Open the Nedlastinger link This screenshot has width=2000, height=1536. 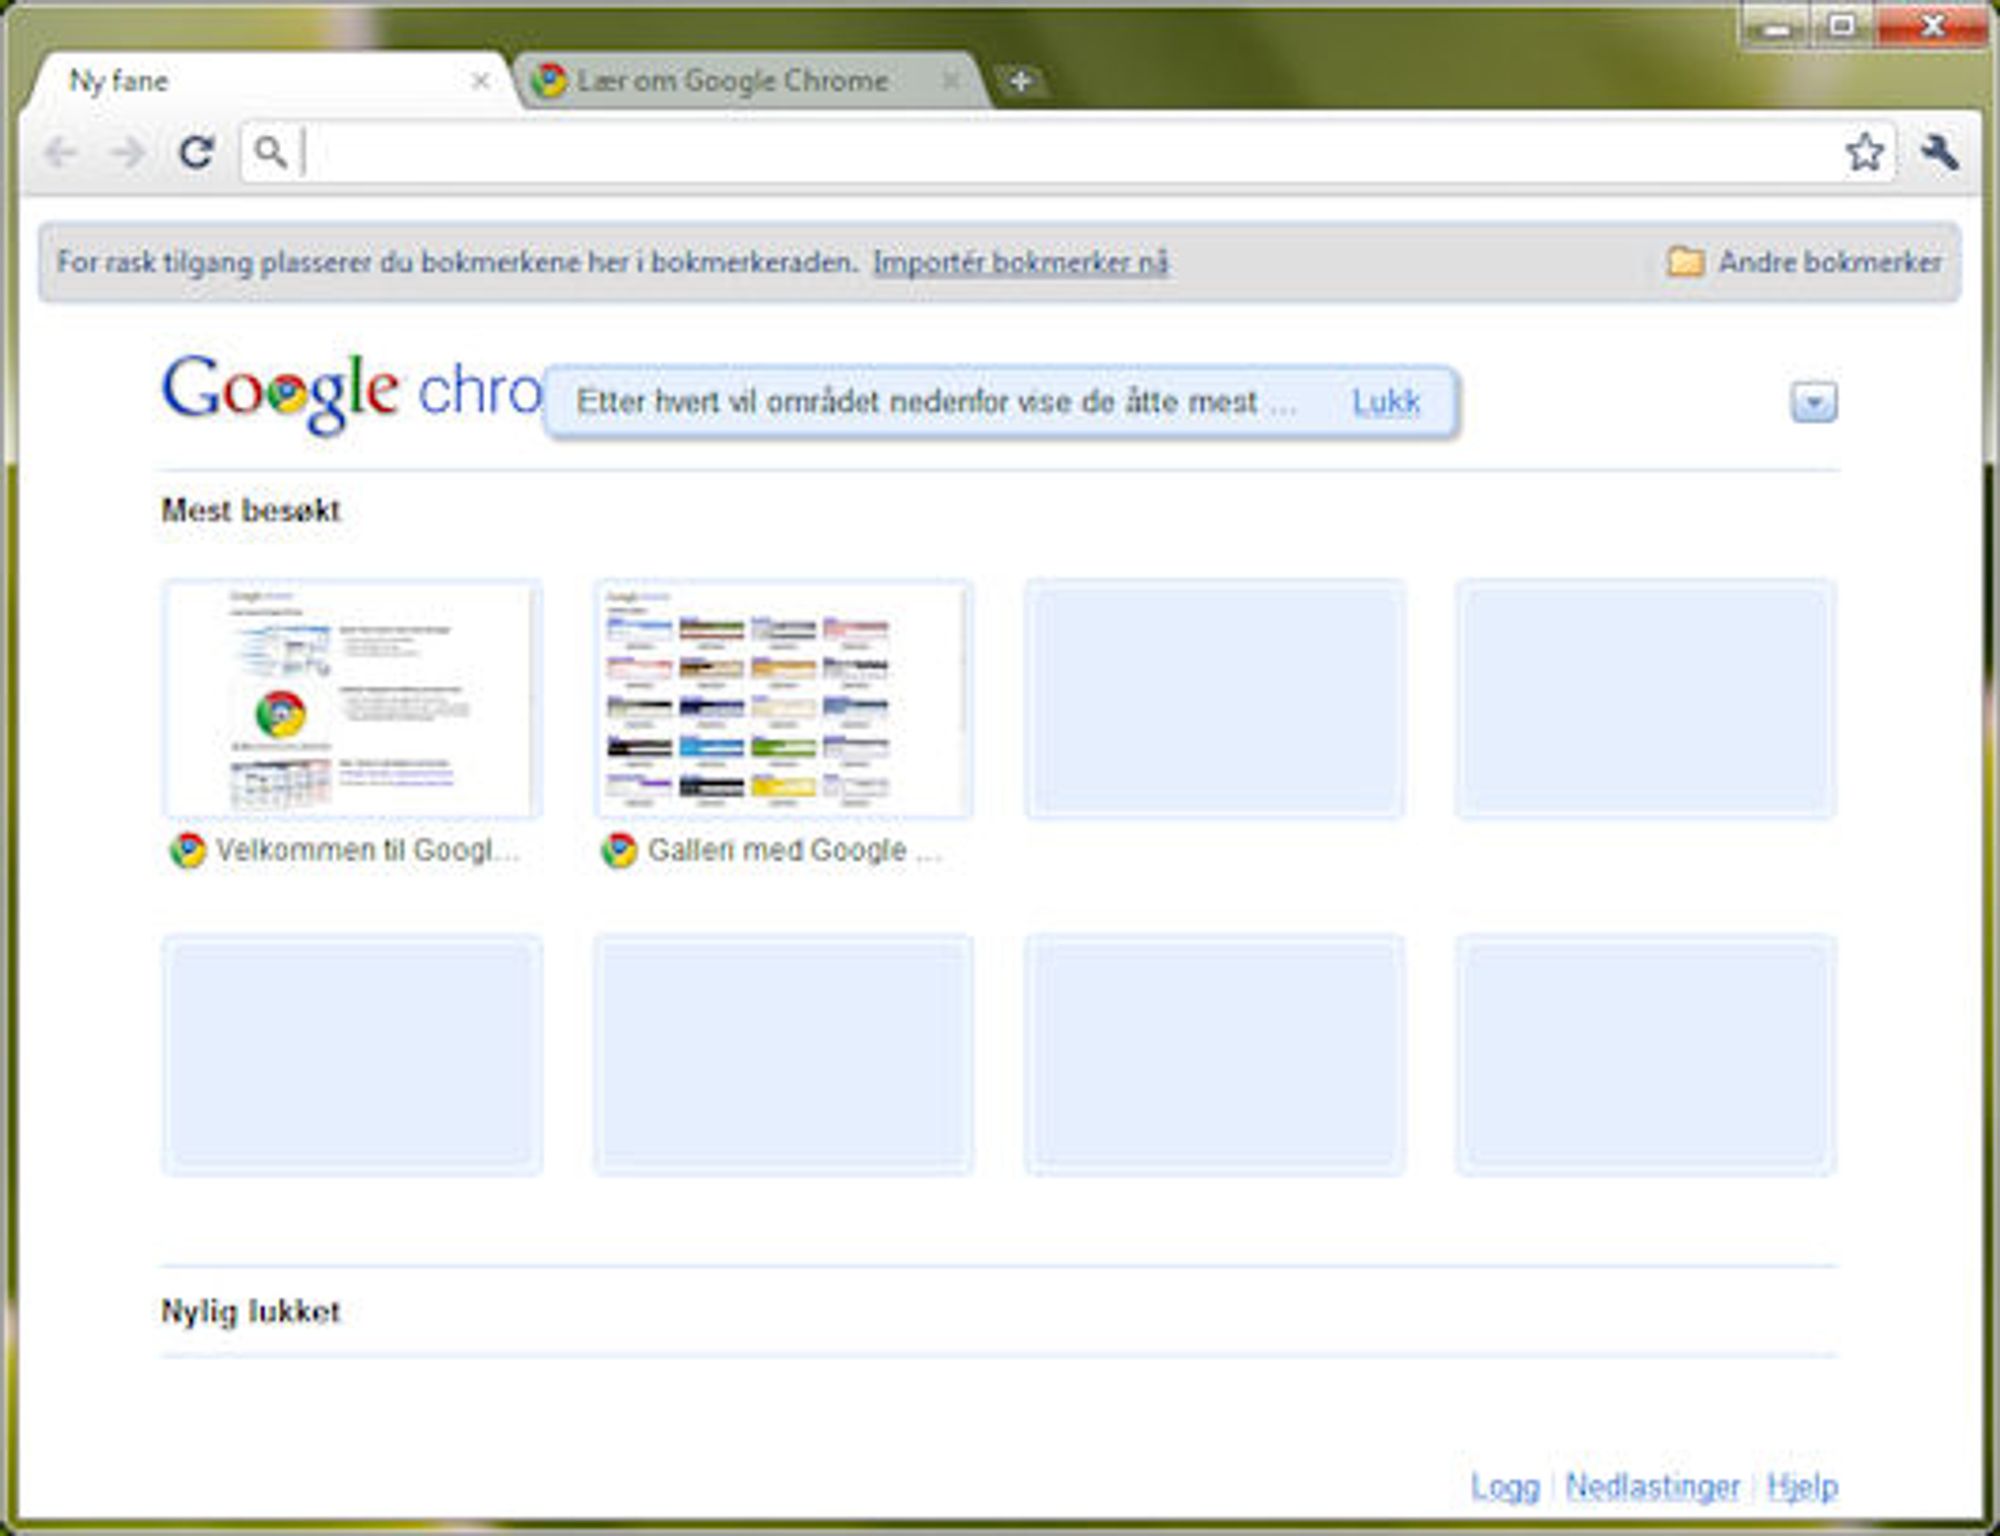[x=1653, y=1487]
